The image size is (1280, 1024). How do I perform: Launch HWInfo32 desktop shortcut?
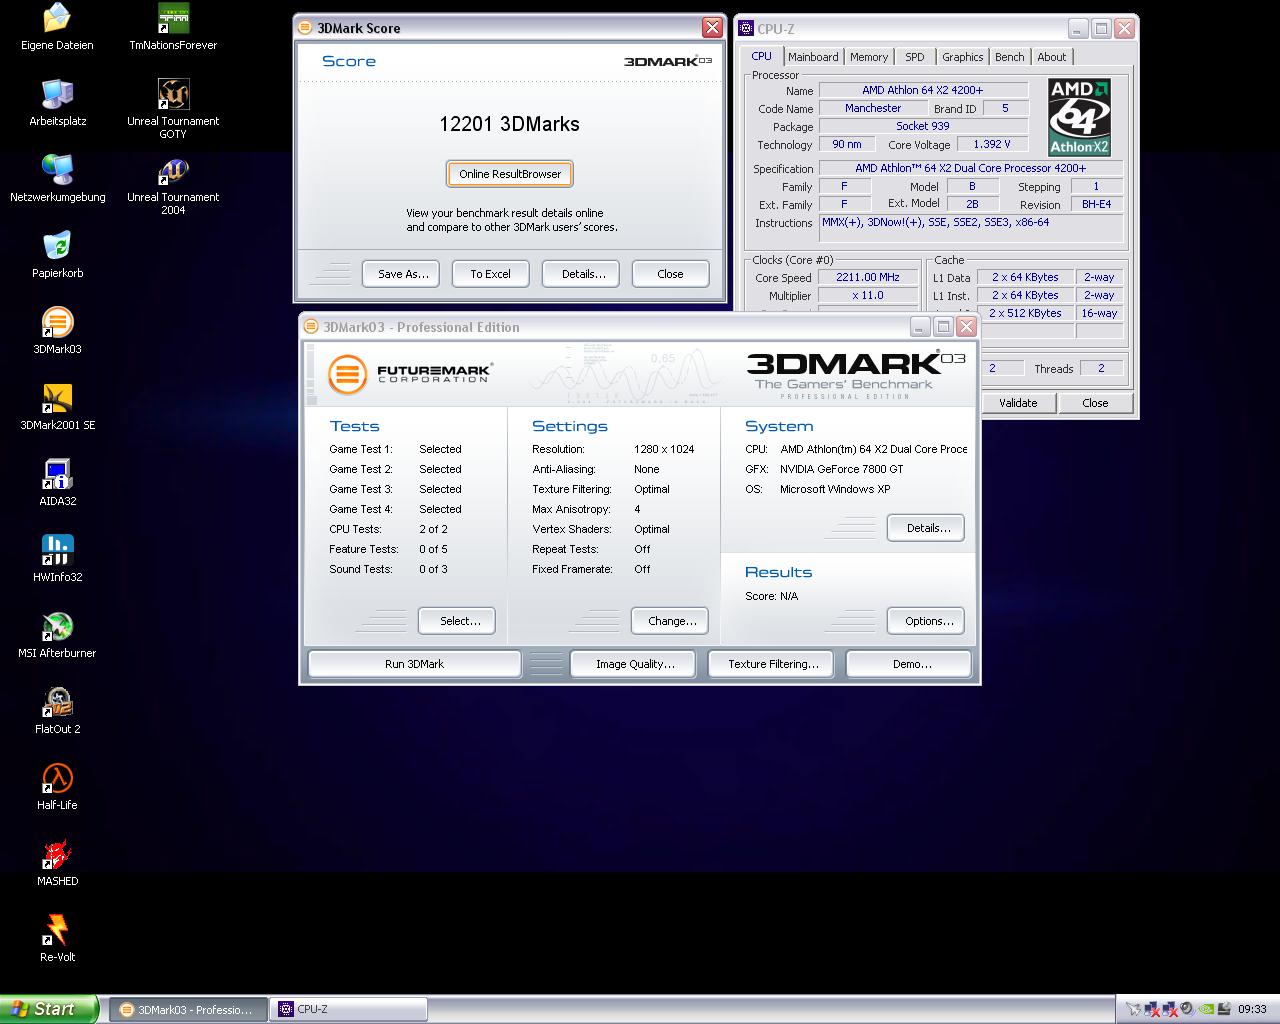point(57,559)
